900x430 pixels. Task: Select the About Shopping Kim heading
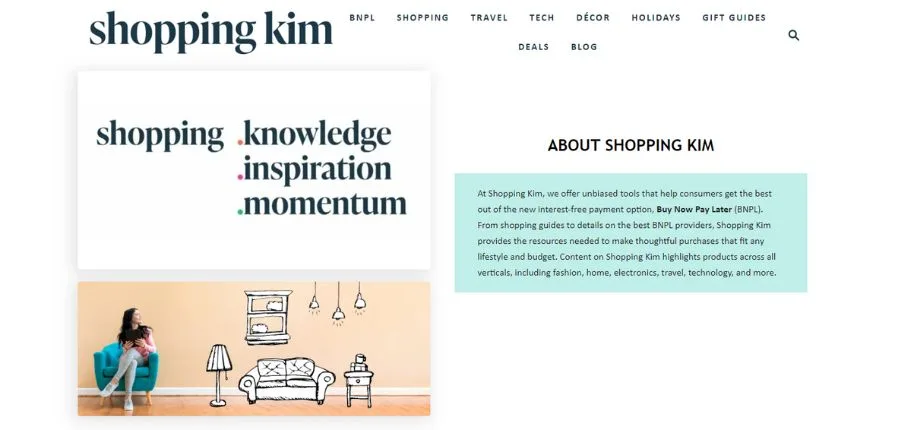[x=631, y=145]
